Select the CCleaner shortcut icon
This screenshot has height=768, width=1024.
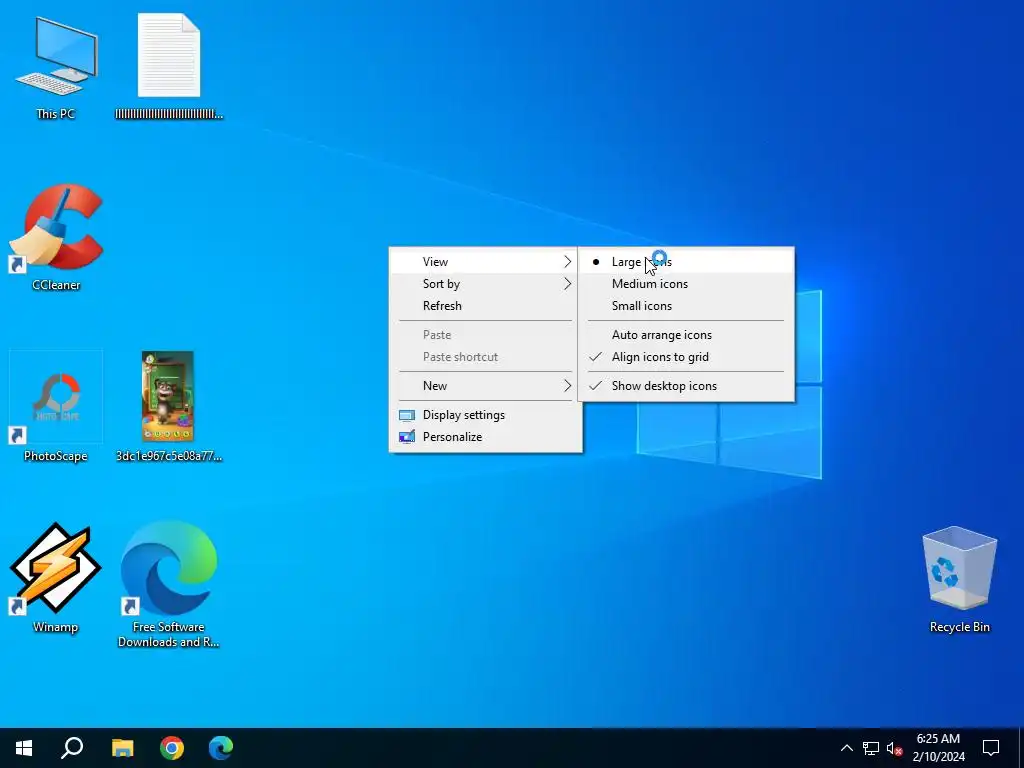(x=56, y=227)
